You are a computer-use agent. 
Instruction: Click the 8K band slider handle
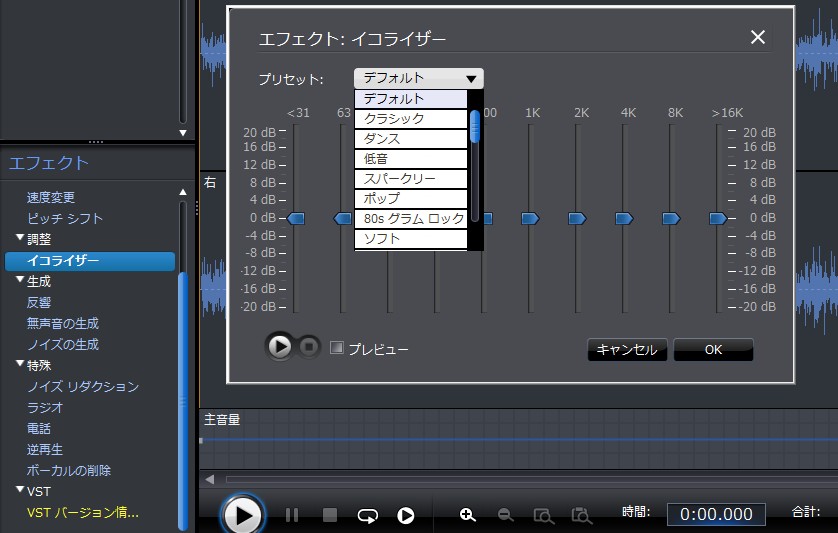click(671, 218)
